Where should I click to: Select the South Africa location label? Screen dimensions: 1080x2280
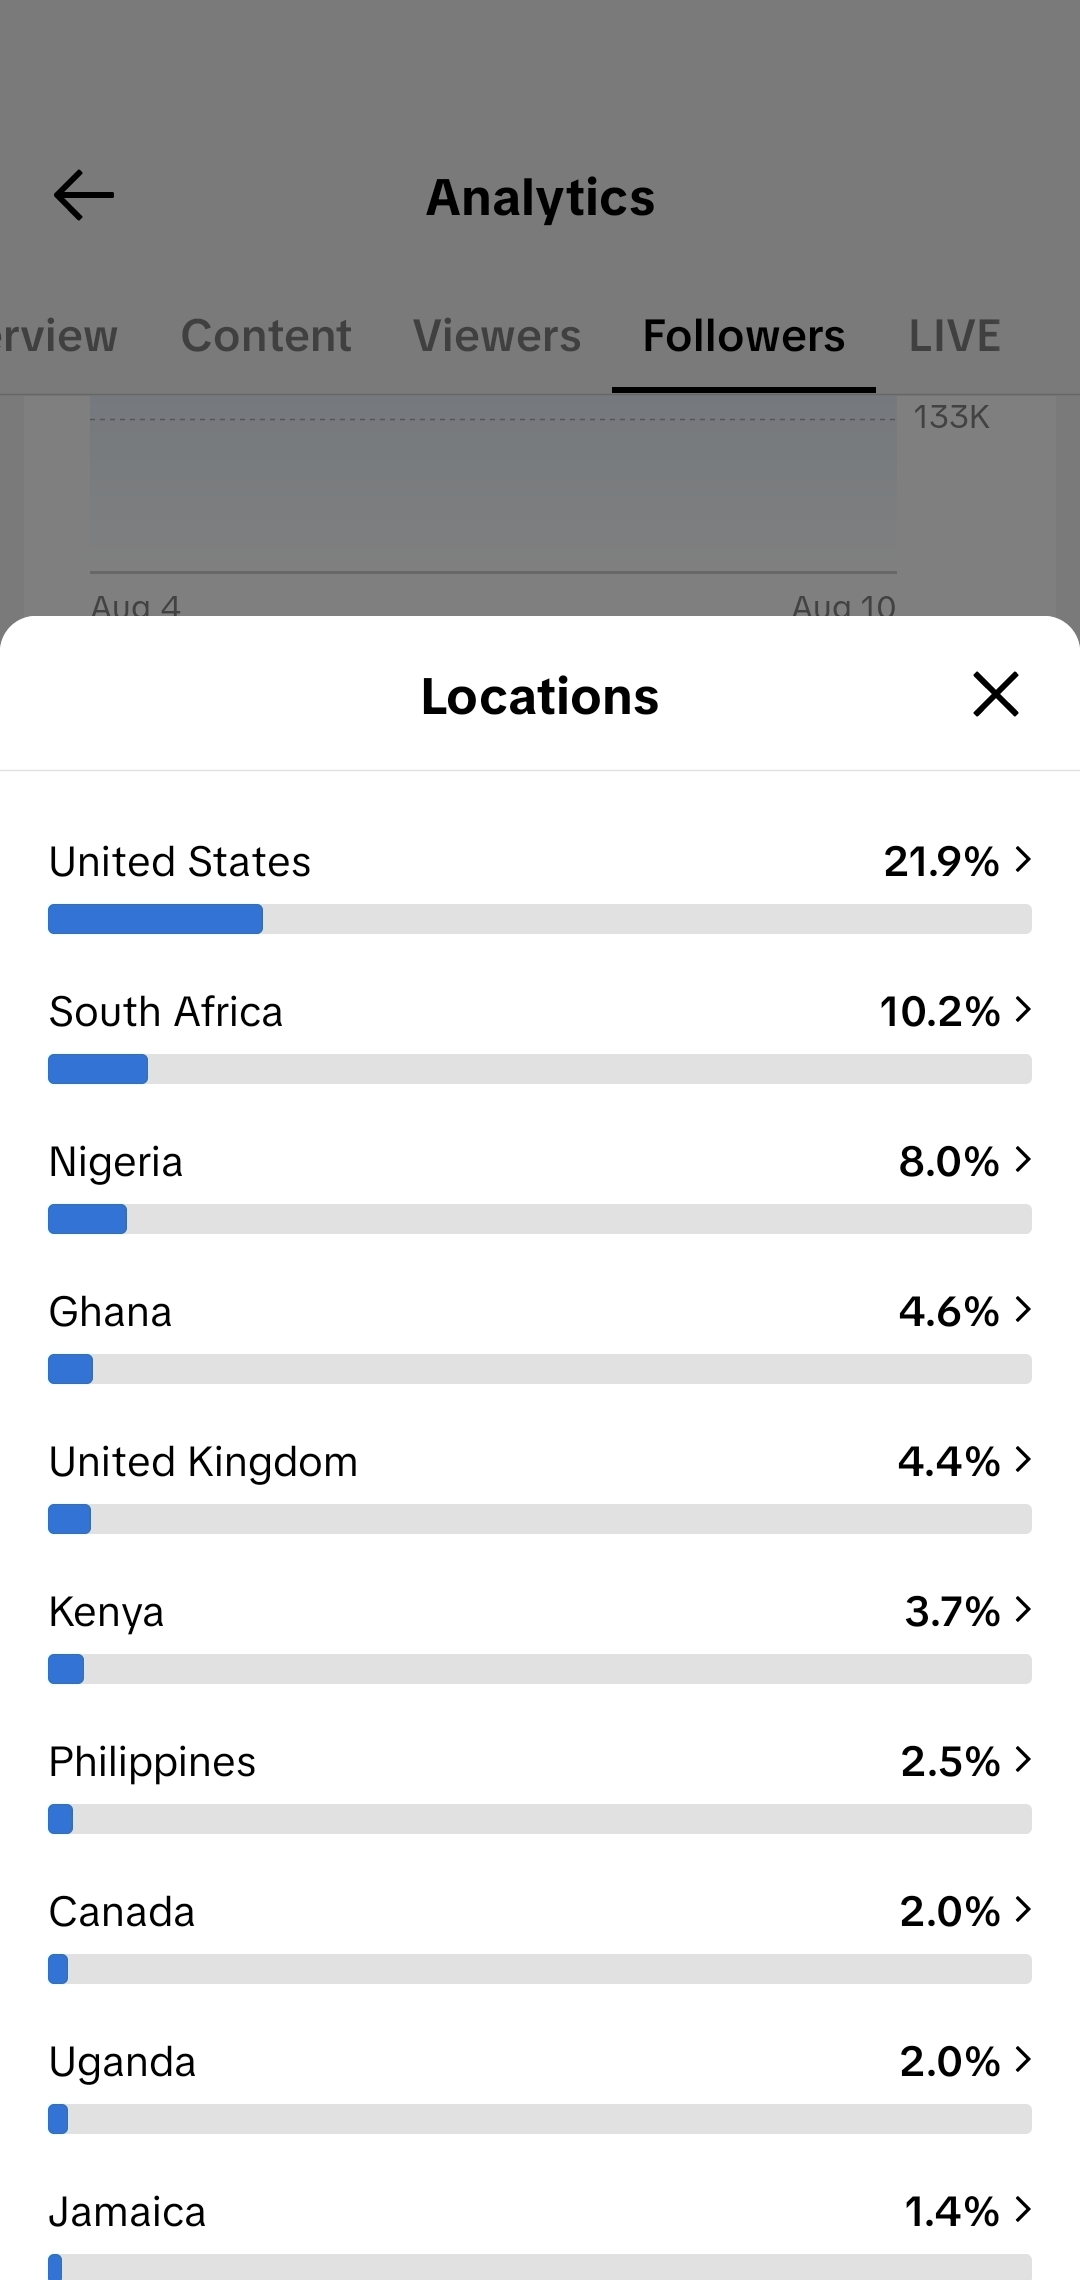166,1012
